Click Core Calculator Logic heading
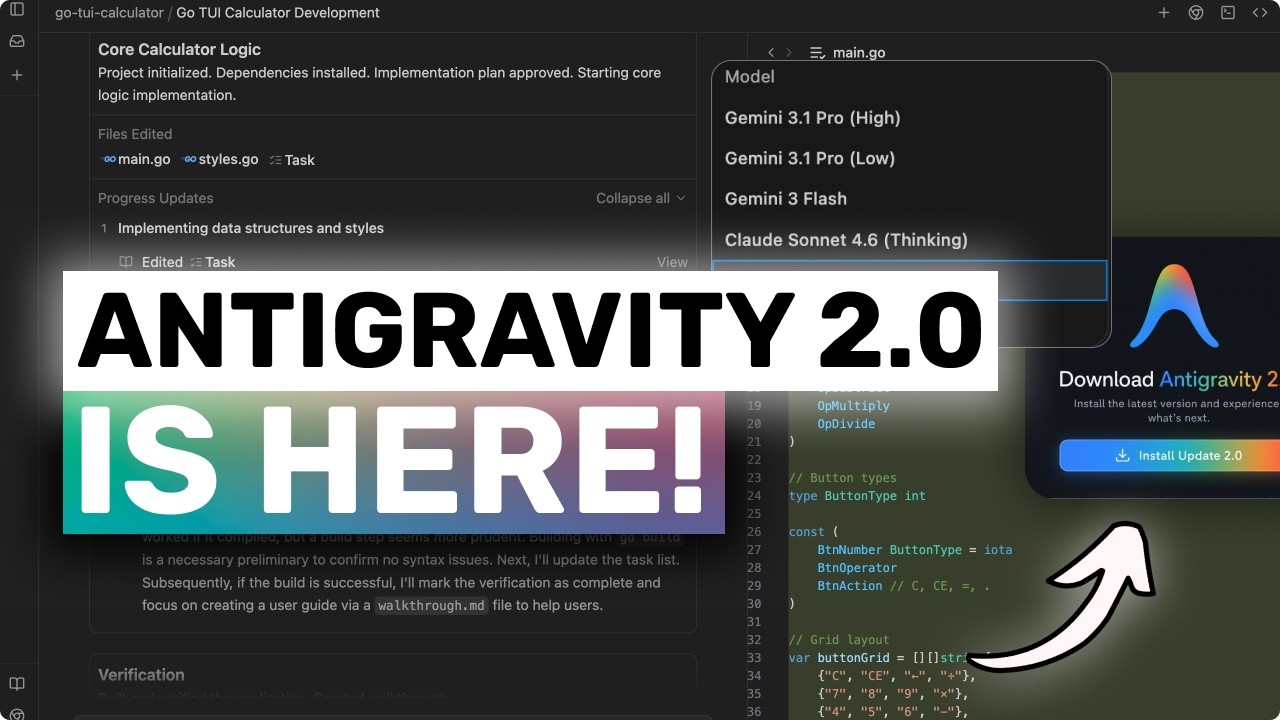The width and height of the screenshot is (1280, 720). tap(179, 49)
